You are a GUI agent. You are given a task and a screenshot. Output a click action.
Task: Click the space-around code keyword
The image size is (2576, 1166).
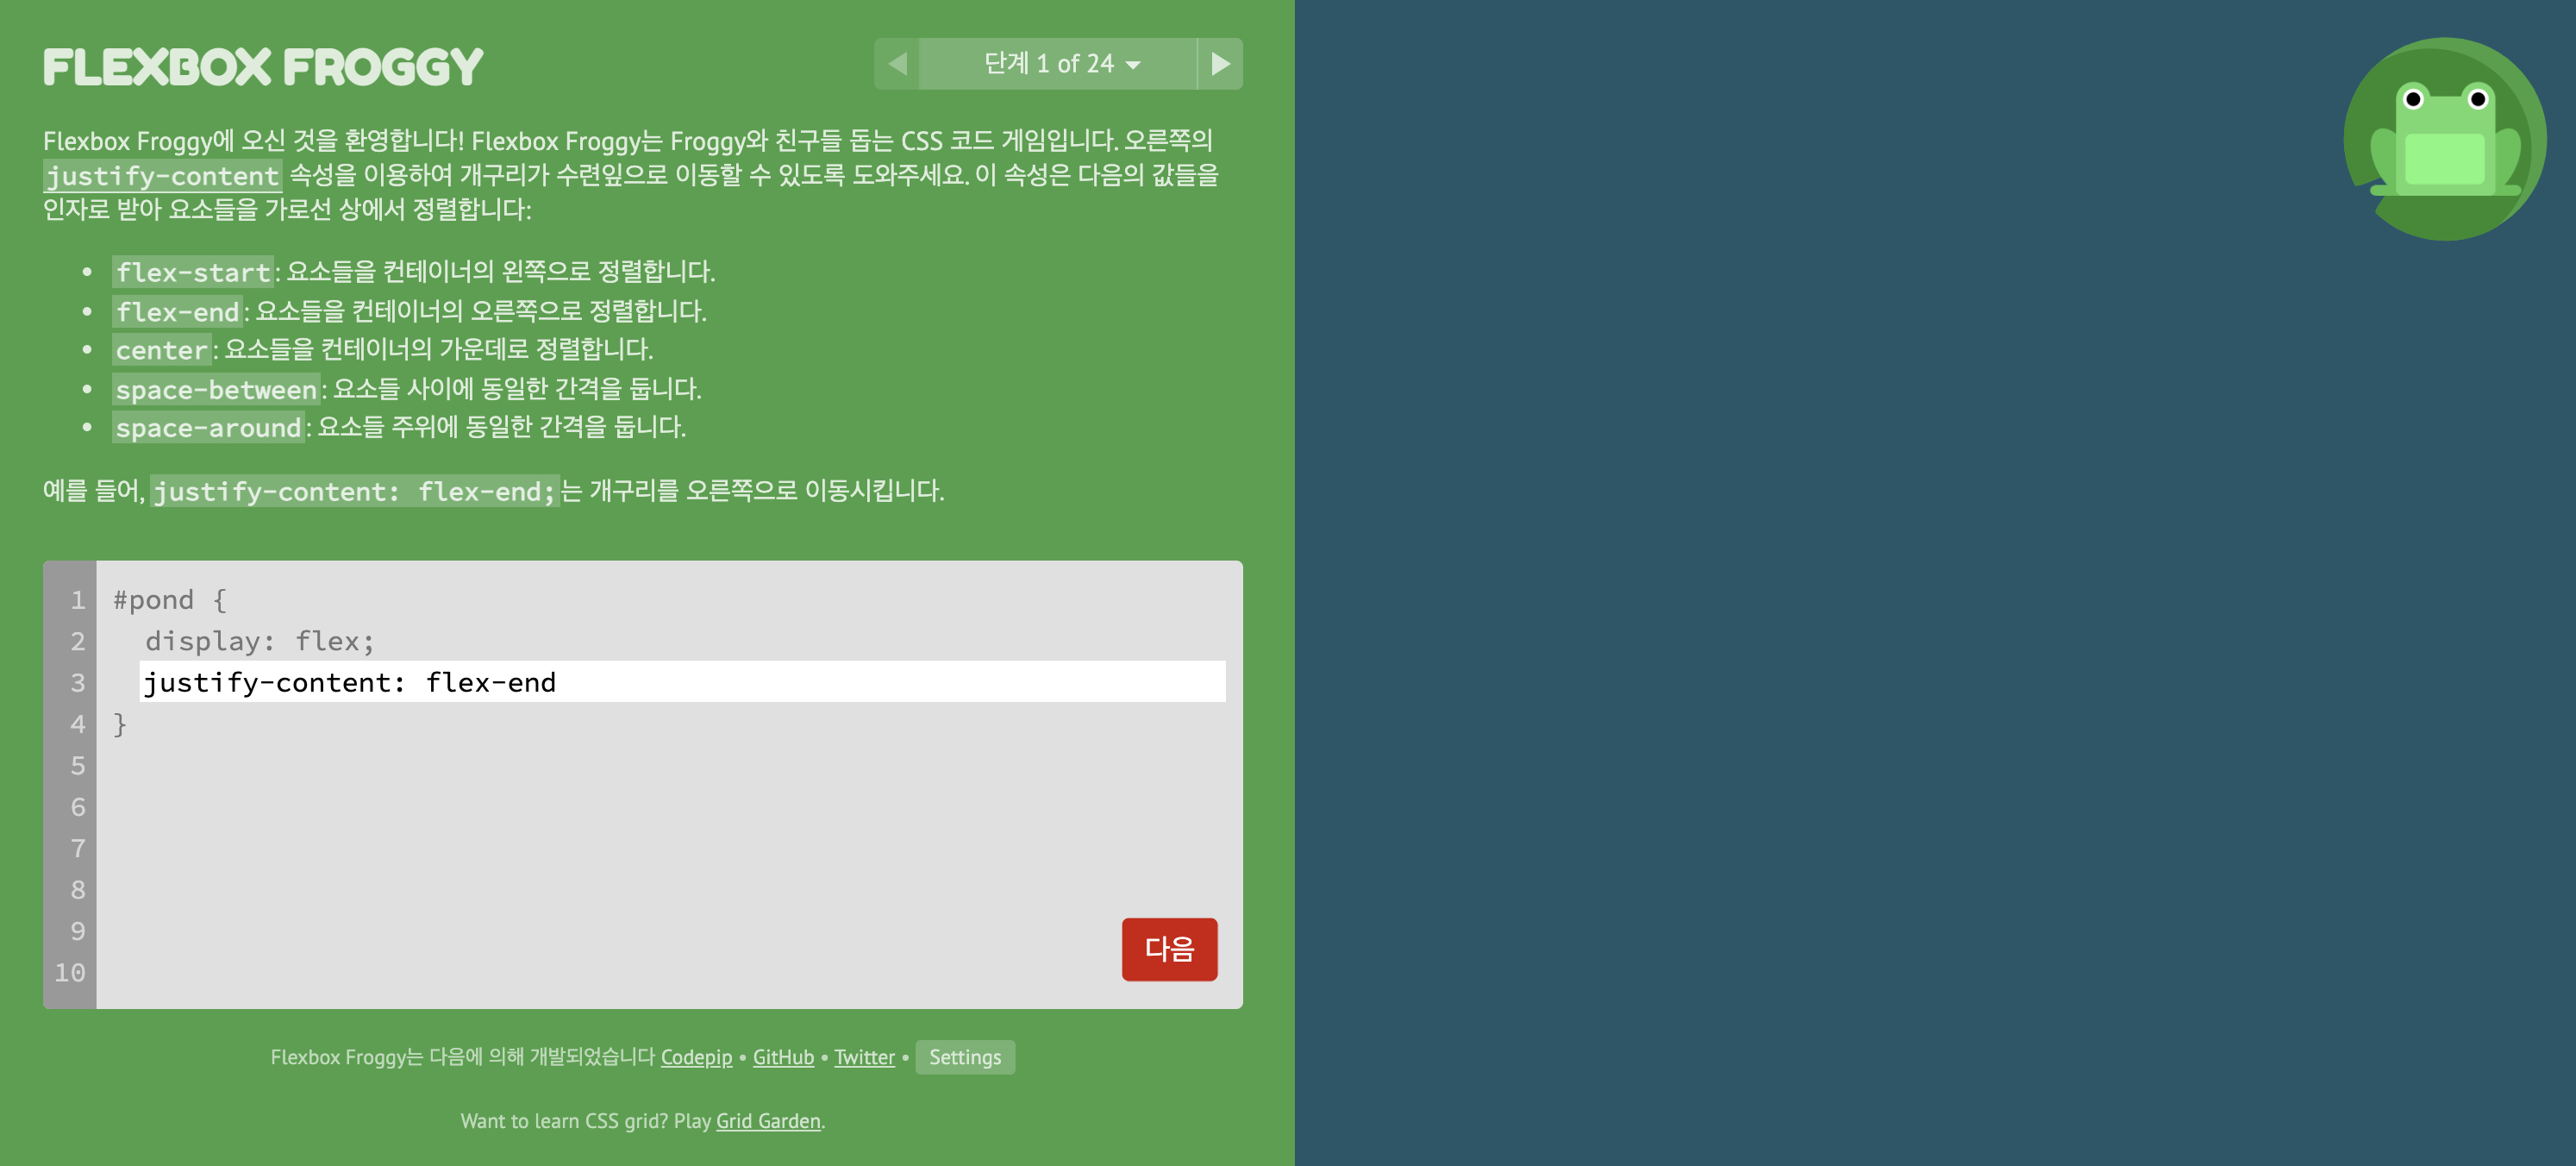[x=208, y=428]
